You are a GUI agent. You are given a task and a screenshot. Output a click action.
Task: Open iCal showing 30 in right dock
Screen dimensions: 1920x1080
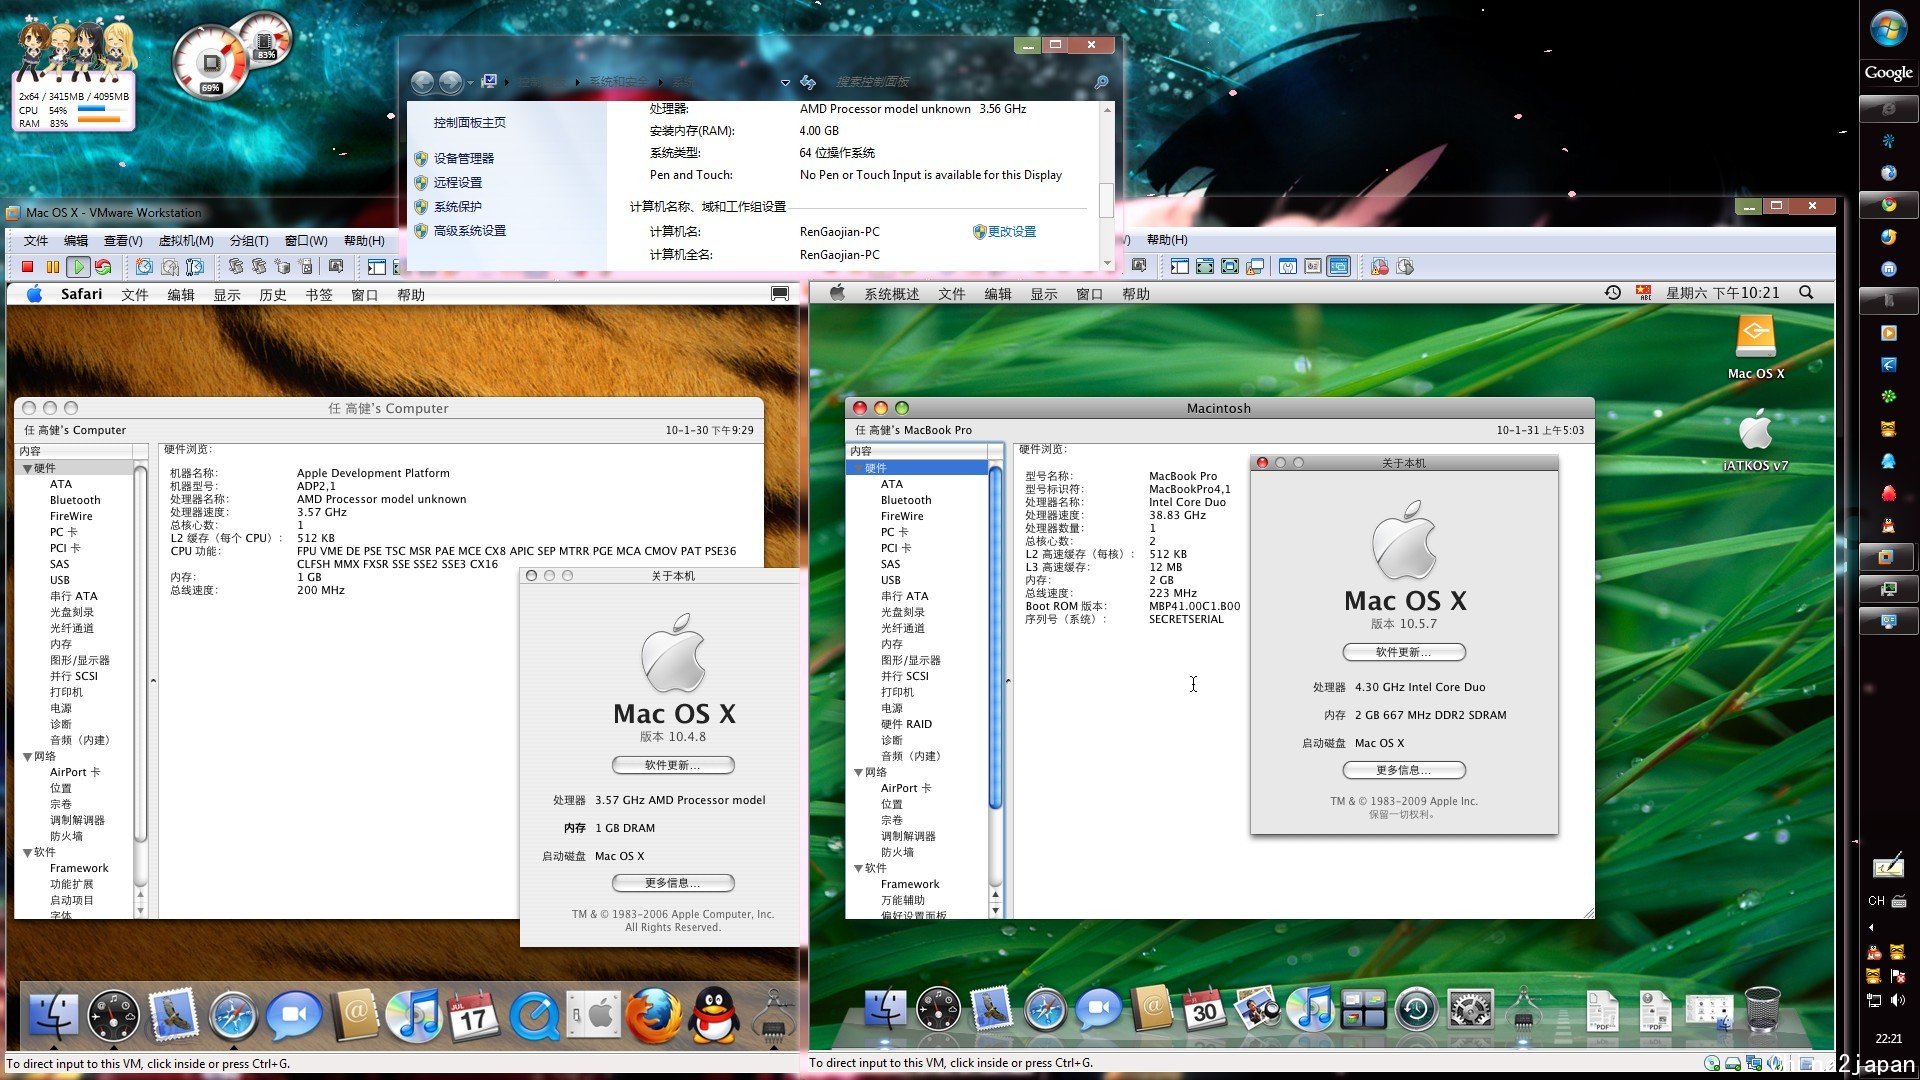tap(1204, 1010)
